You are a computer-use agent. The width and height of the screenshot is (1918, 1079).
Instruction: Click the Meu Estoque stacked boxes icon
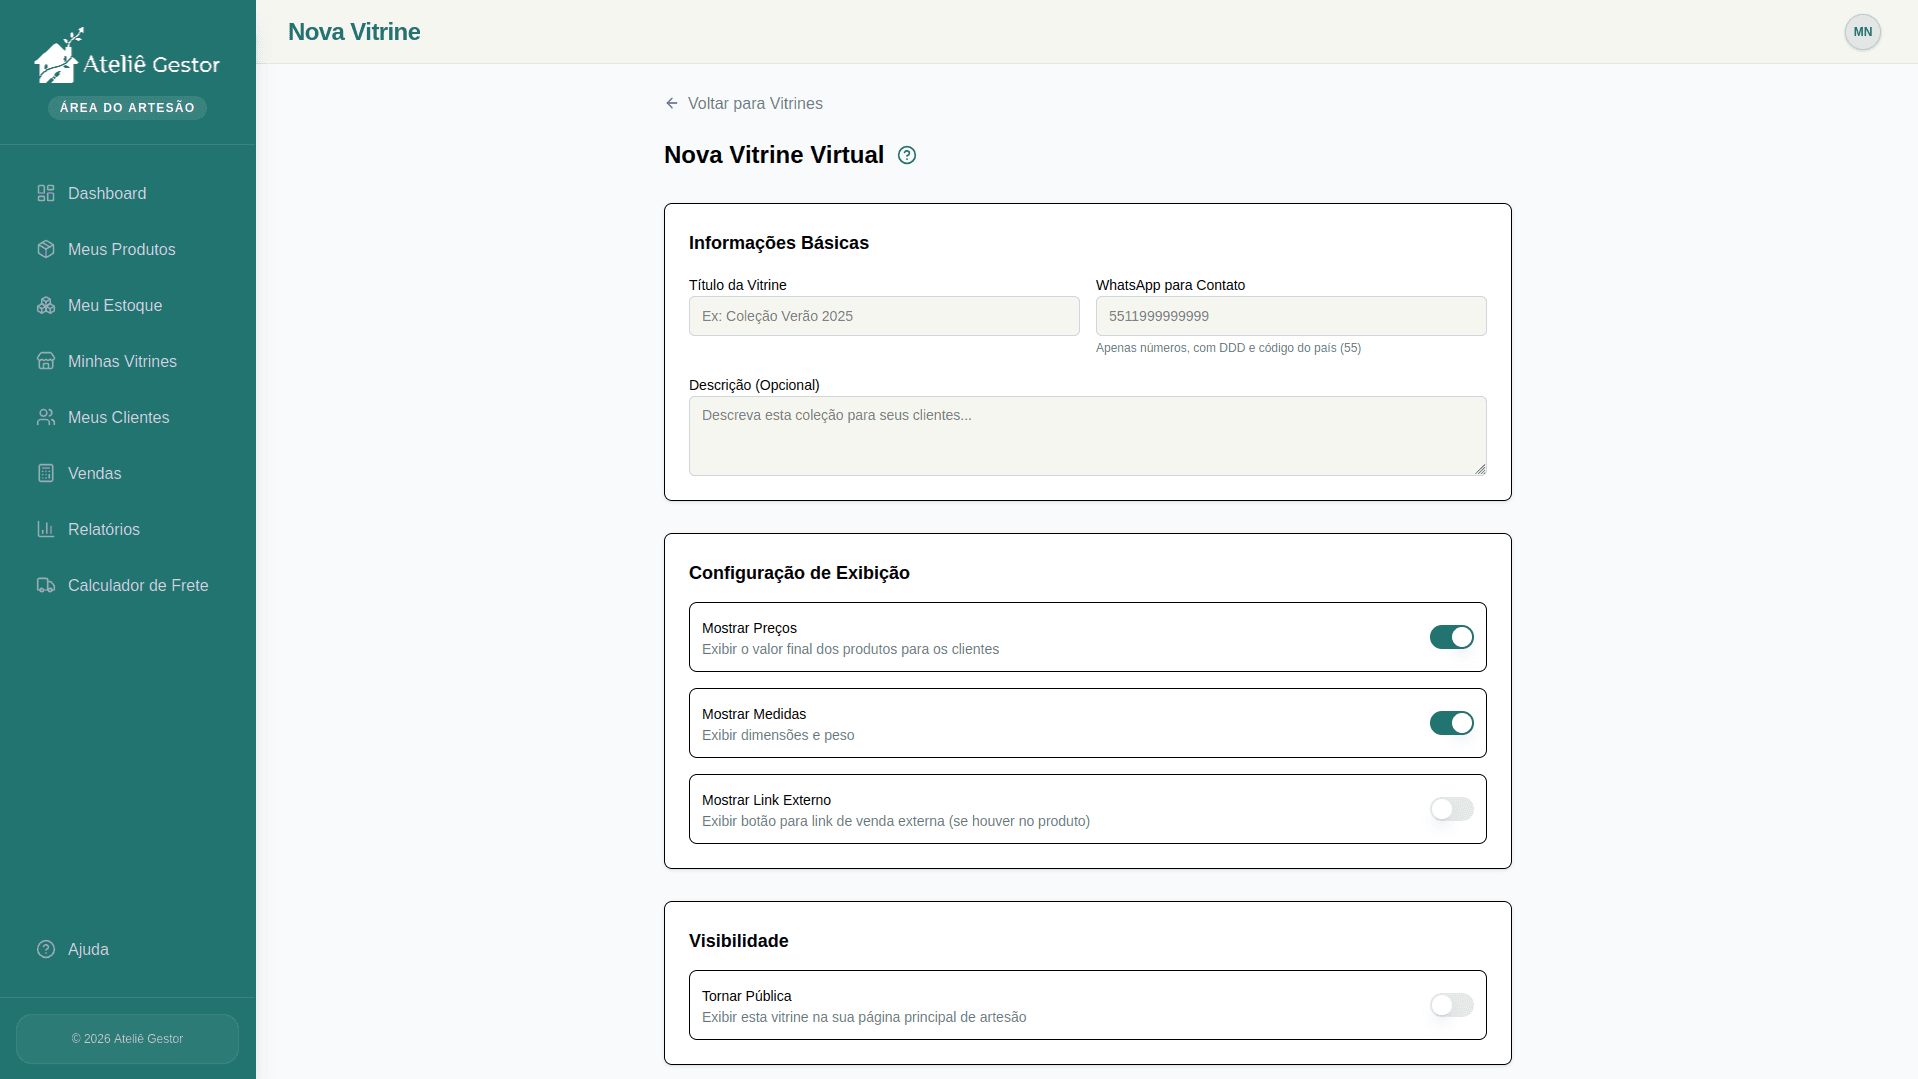point(46,305)
